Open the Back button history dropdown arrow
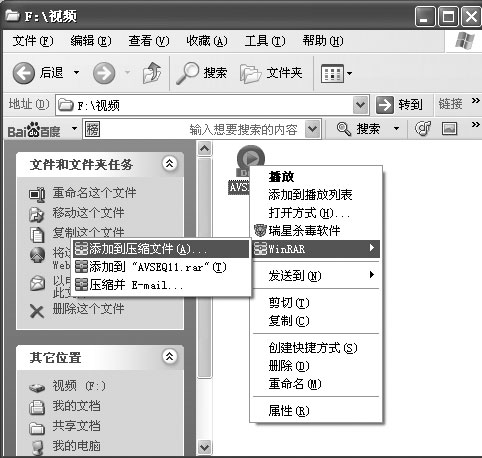 tap(76, 72)
